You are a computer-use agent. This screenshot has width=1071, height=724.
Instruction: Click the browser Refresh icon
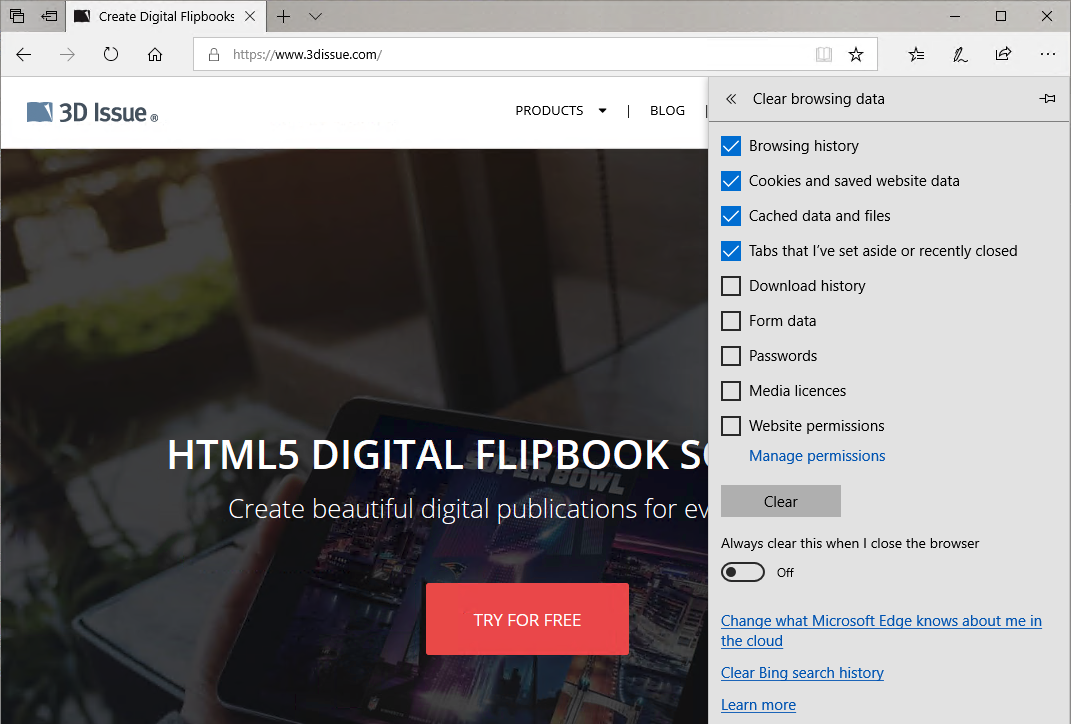(x=111, y=55)
